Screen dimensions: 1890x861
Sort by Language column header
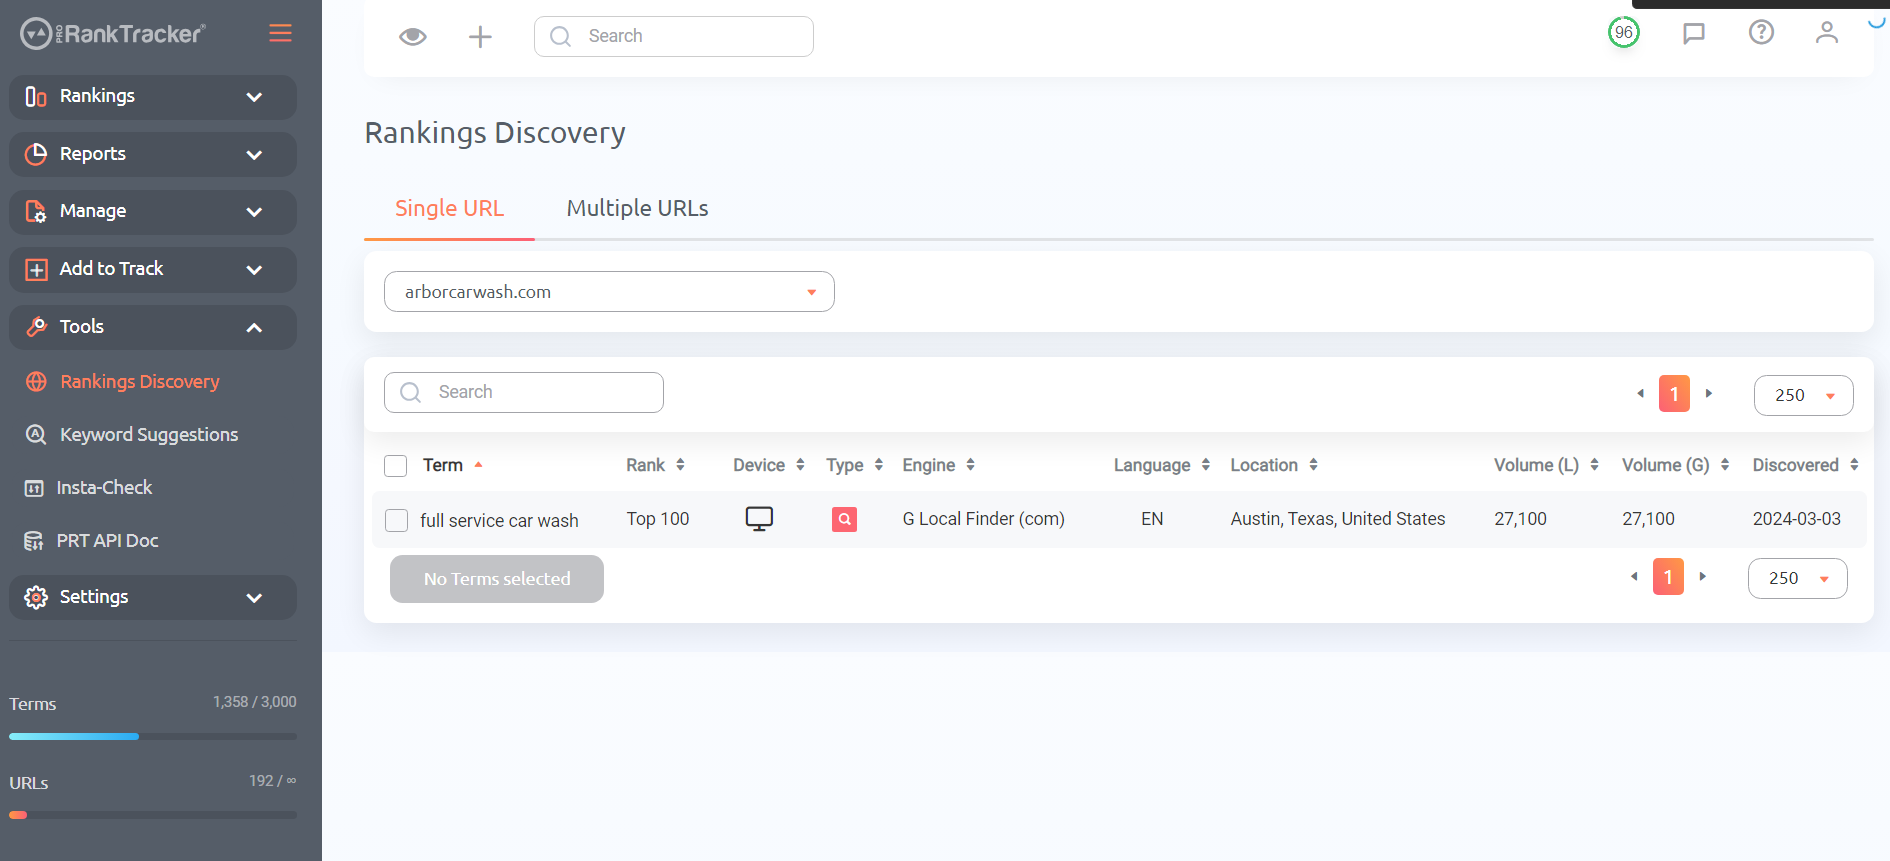[1162, 465]
